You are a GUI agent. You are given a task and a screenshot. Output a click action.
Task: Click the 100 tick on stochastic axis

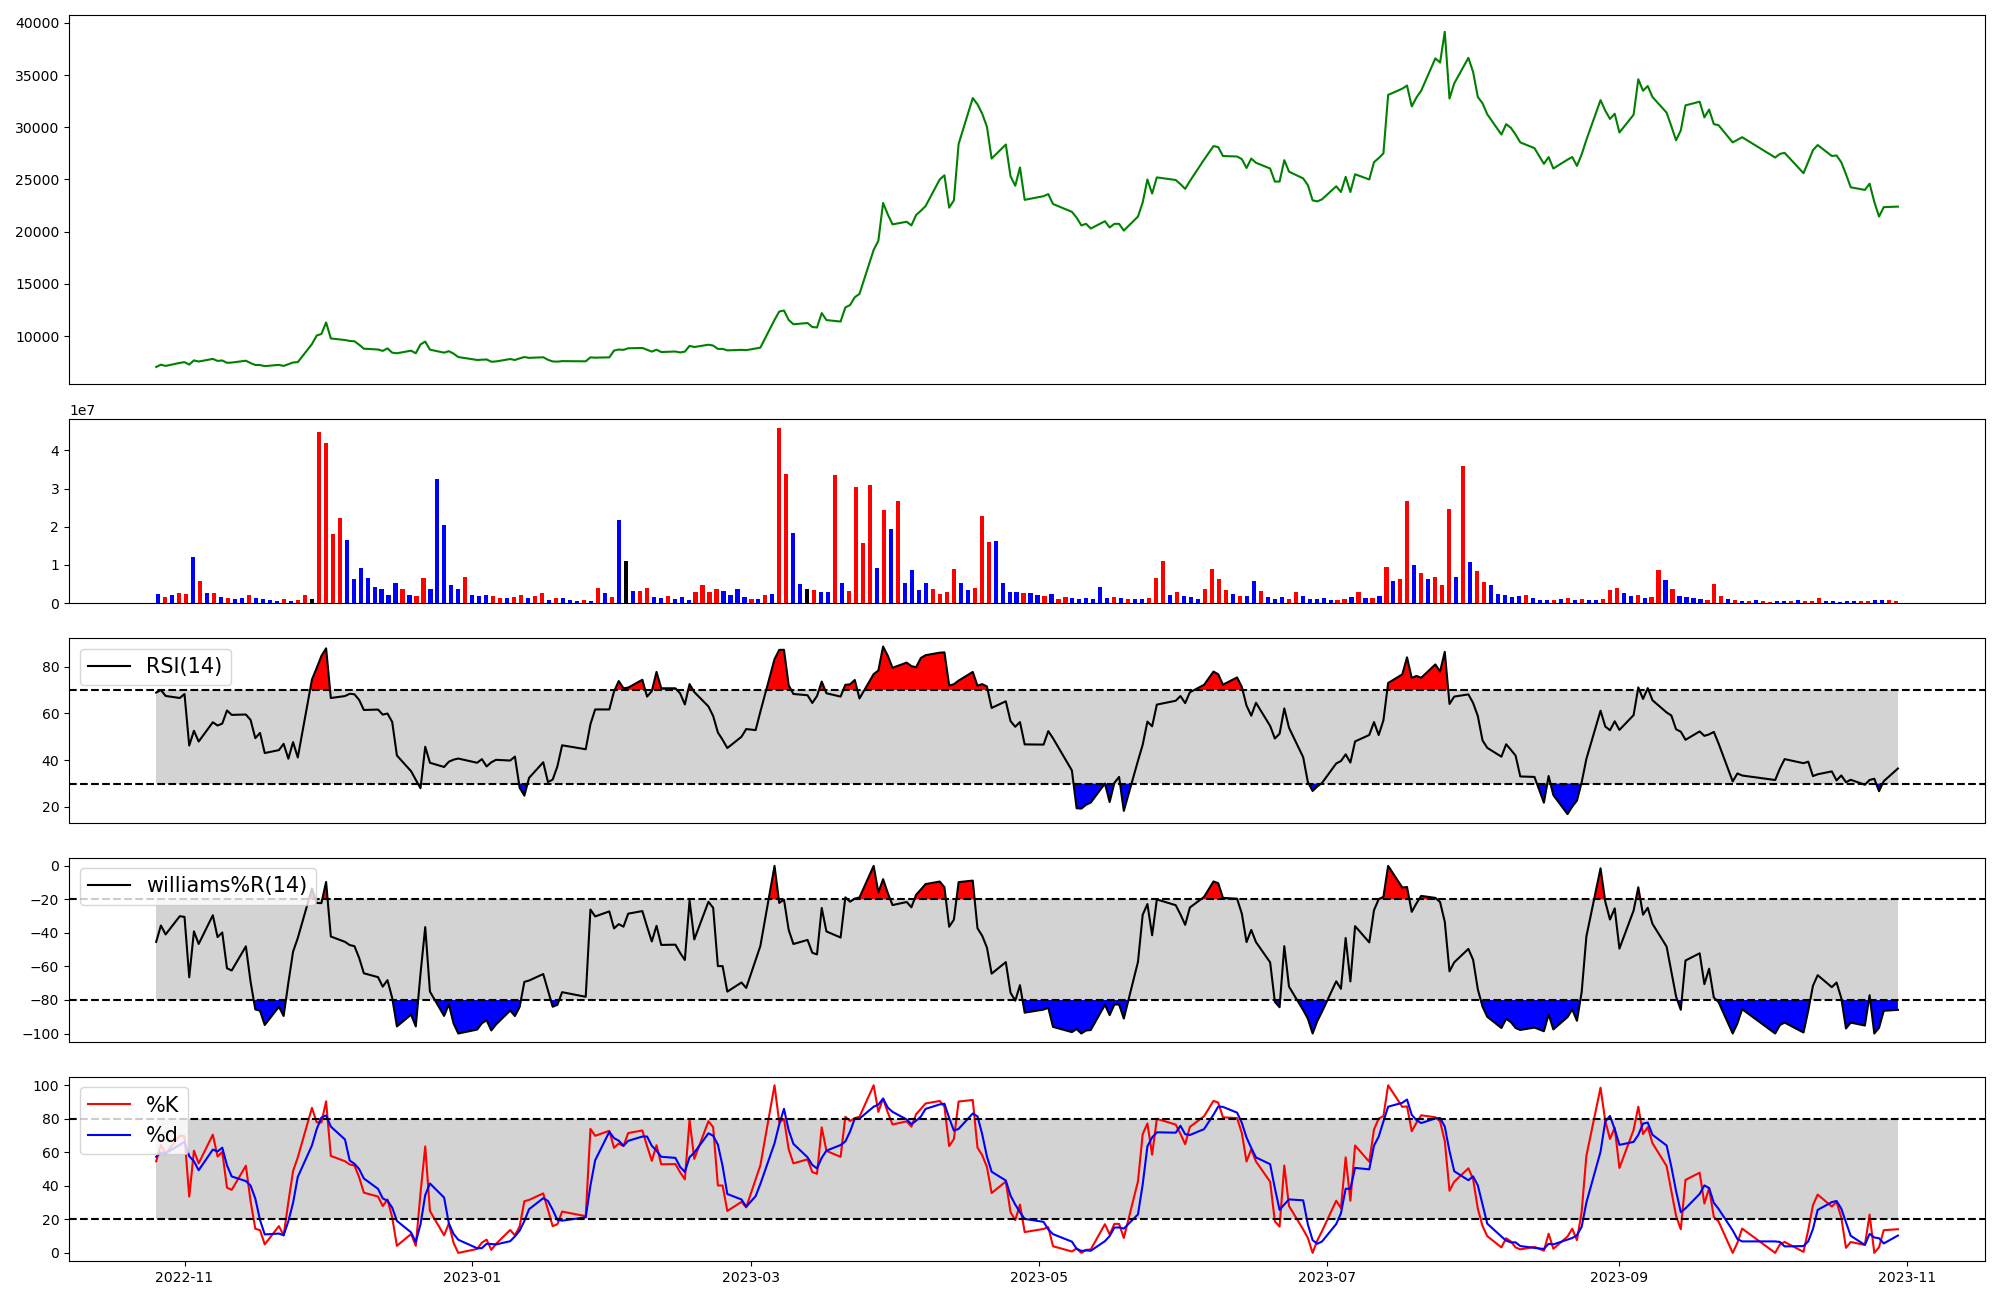pos(47,1086)
